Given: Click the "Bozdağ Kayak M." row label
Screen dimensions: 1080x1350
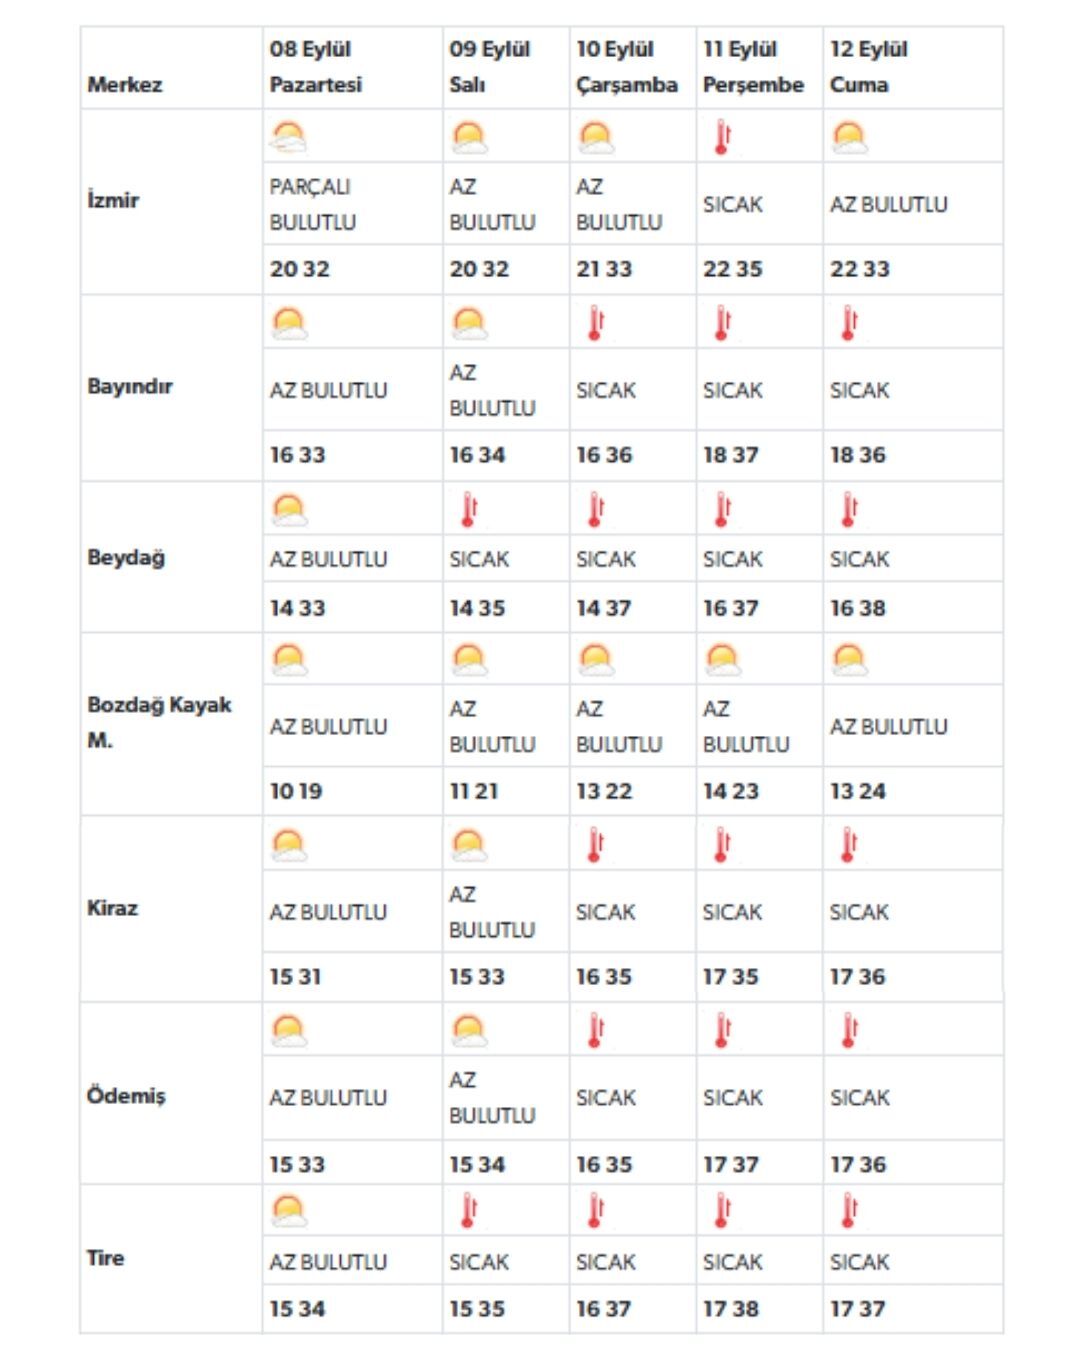Looking at the screenshot, I should pos(159,722).
